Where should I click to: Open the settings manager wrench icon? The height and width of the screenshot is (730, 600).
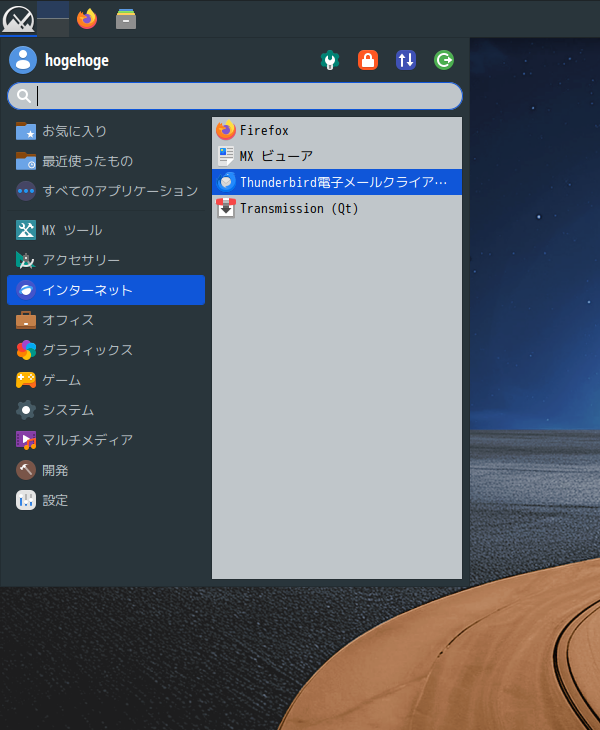pyautogui.click(x=330, y=60)
